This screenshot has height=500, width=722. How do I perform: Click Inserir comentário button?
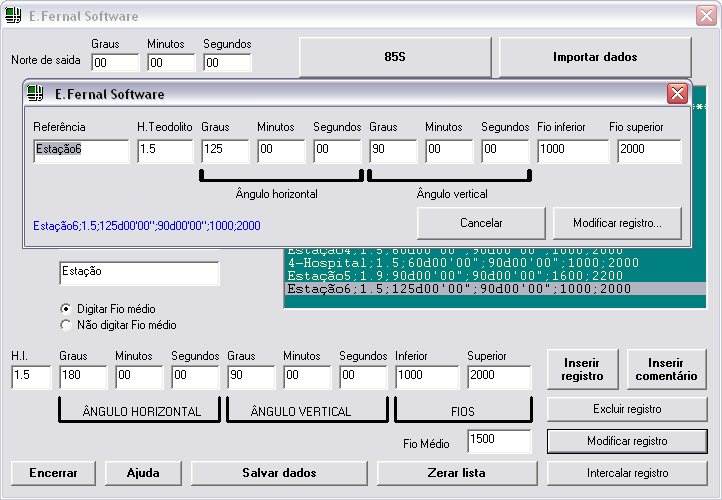pyautogui.click(x=666, y=369)
